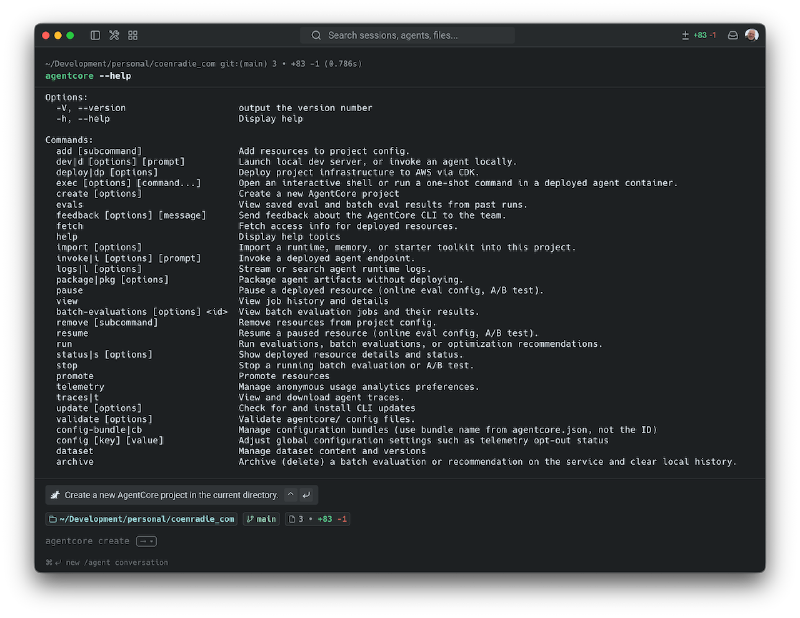The height and width of the screenshot is (618, 800).
Task: Click the '-h, --help' option
Action: click(83, 118)
